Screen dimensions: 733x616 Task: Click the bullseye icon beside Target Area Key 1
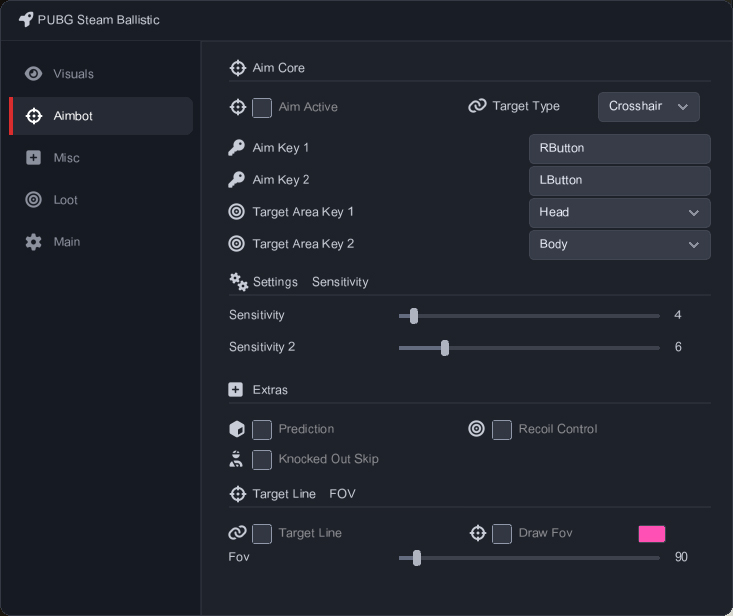237,212
